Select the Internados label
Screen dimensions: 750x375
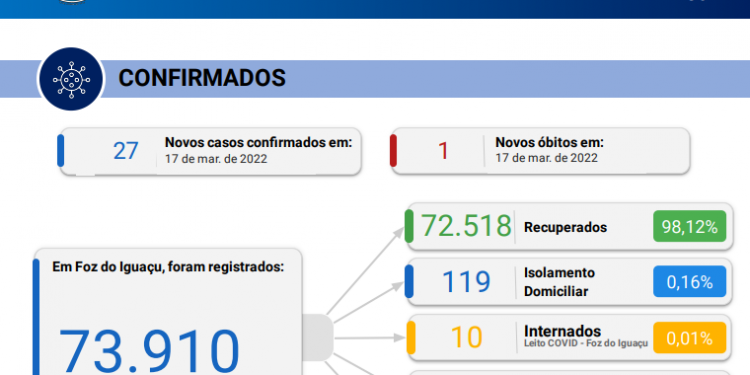[562, 331]
